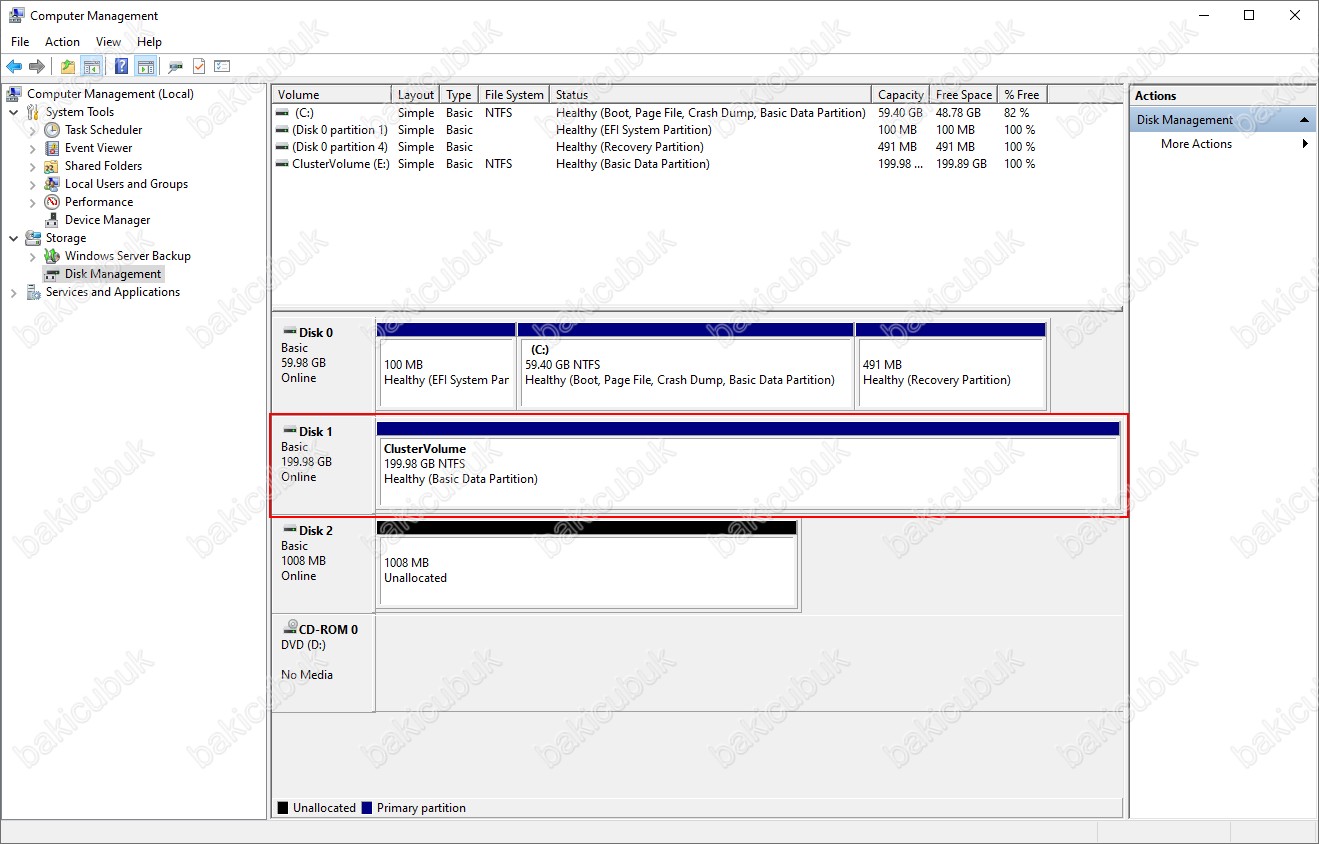Sort by the Volume column header

pos(331,95)
